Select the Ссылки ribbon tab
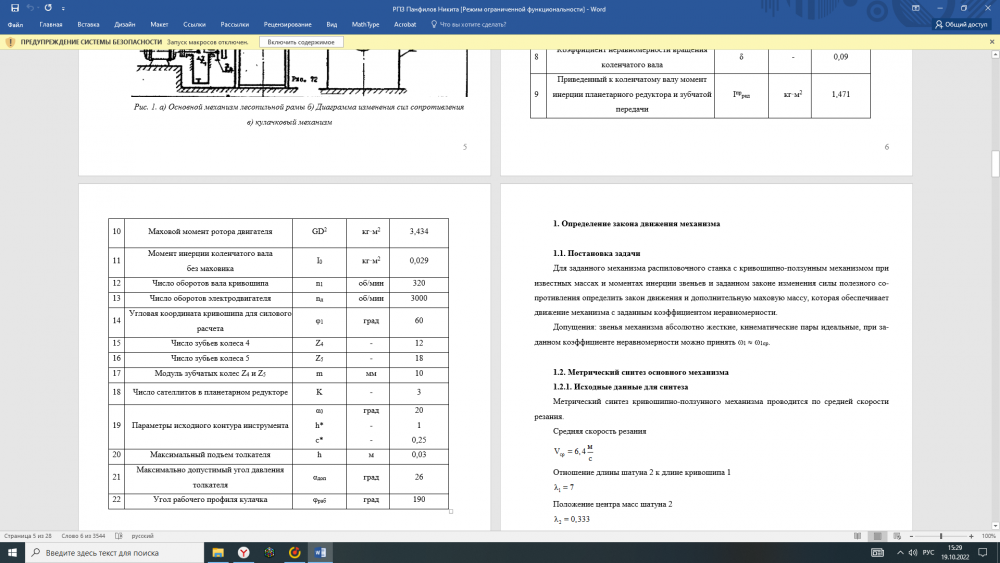This screenshot has width=1000, height=563. click(195, 24)
